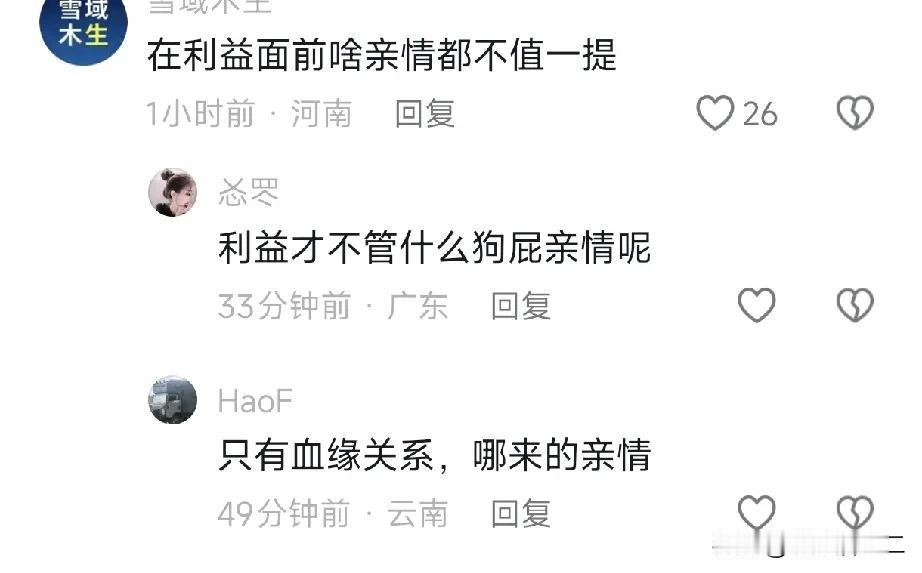The height and width of the screenshot is (573, 922).
Task: Open the HaoF username profile
Action: [255, 401]
